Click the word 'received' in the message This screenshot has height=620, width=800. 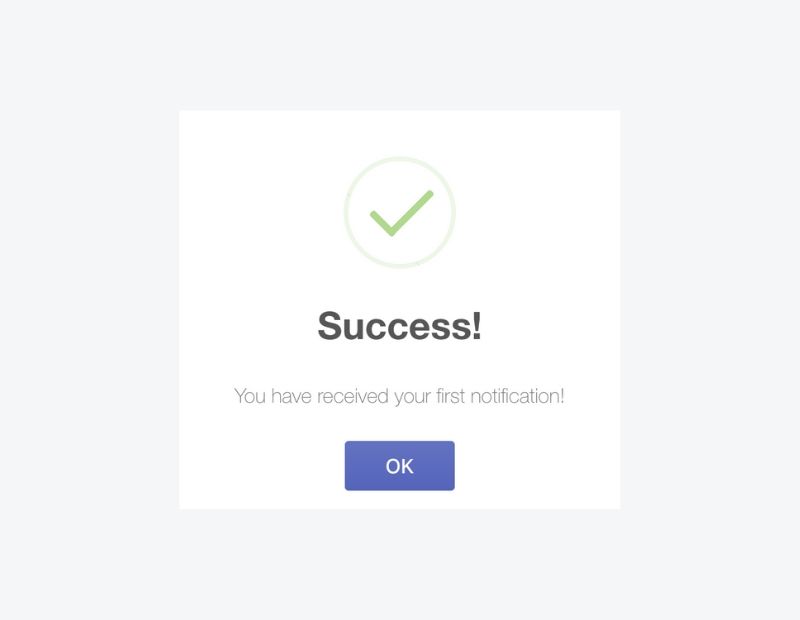[353, 396]
